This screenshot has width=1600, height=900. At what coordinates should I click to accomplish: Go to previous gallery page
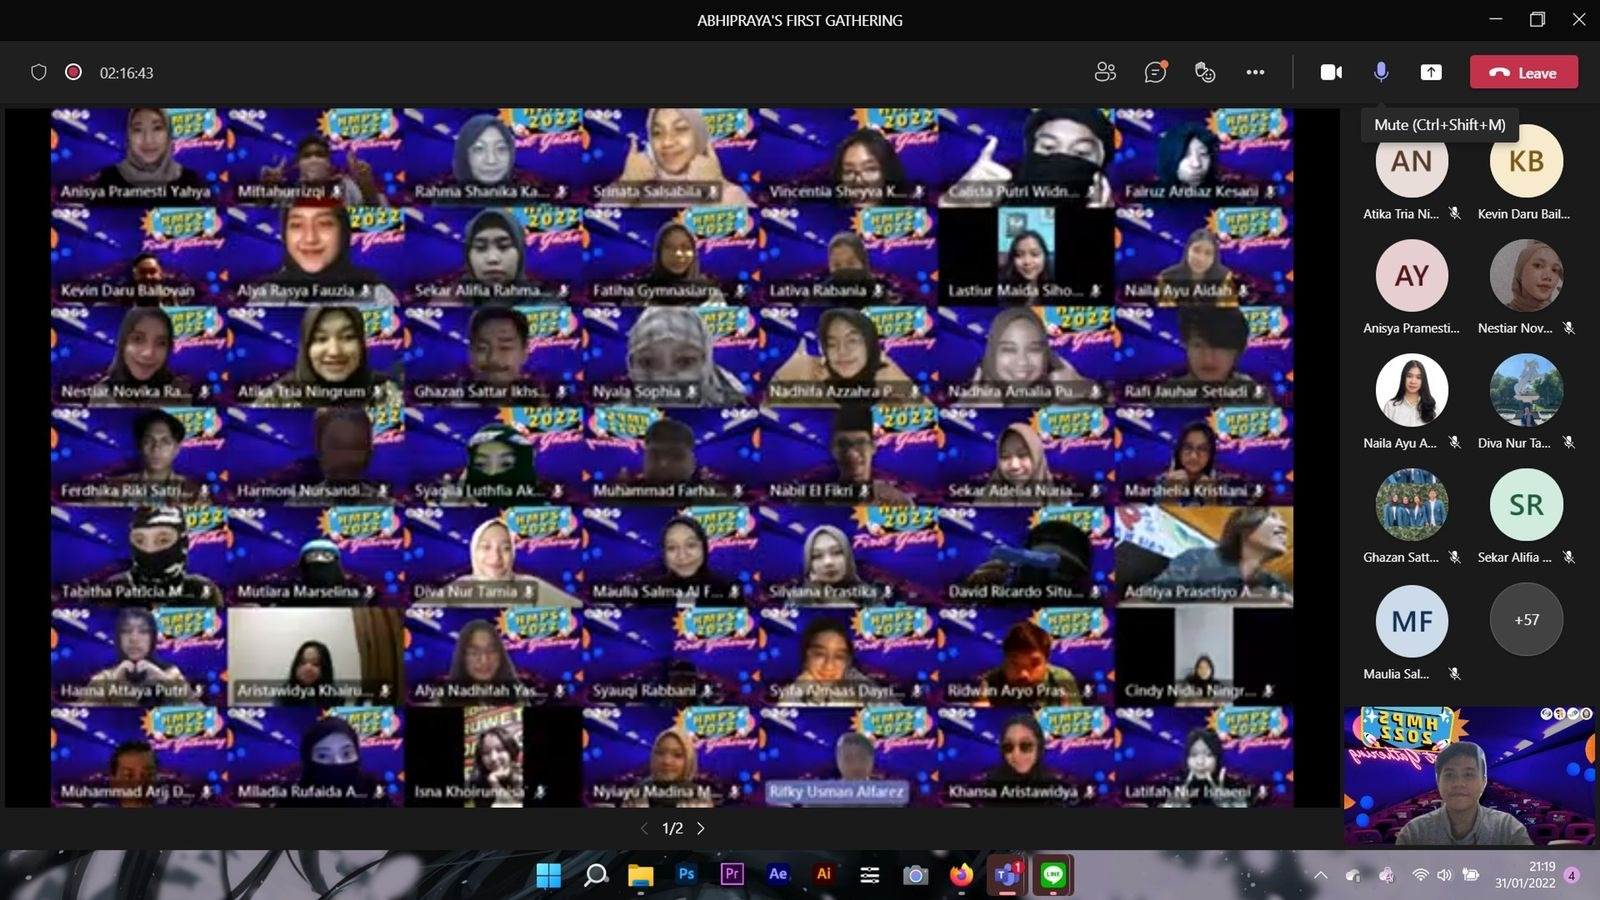(644, 828)
